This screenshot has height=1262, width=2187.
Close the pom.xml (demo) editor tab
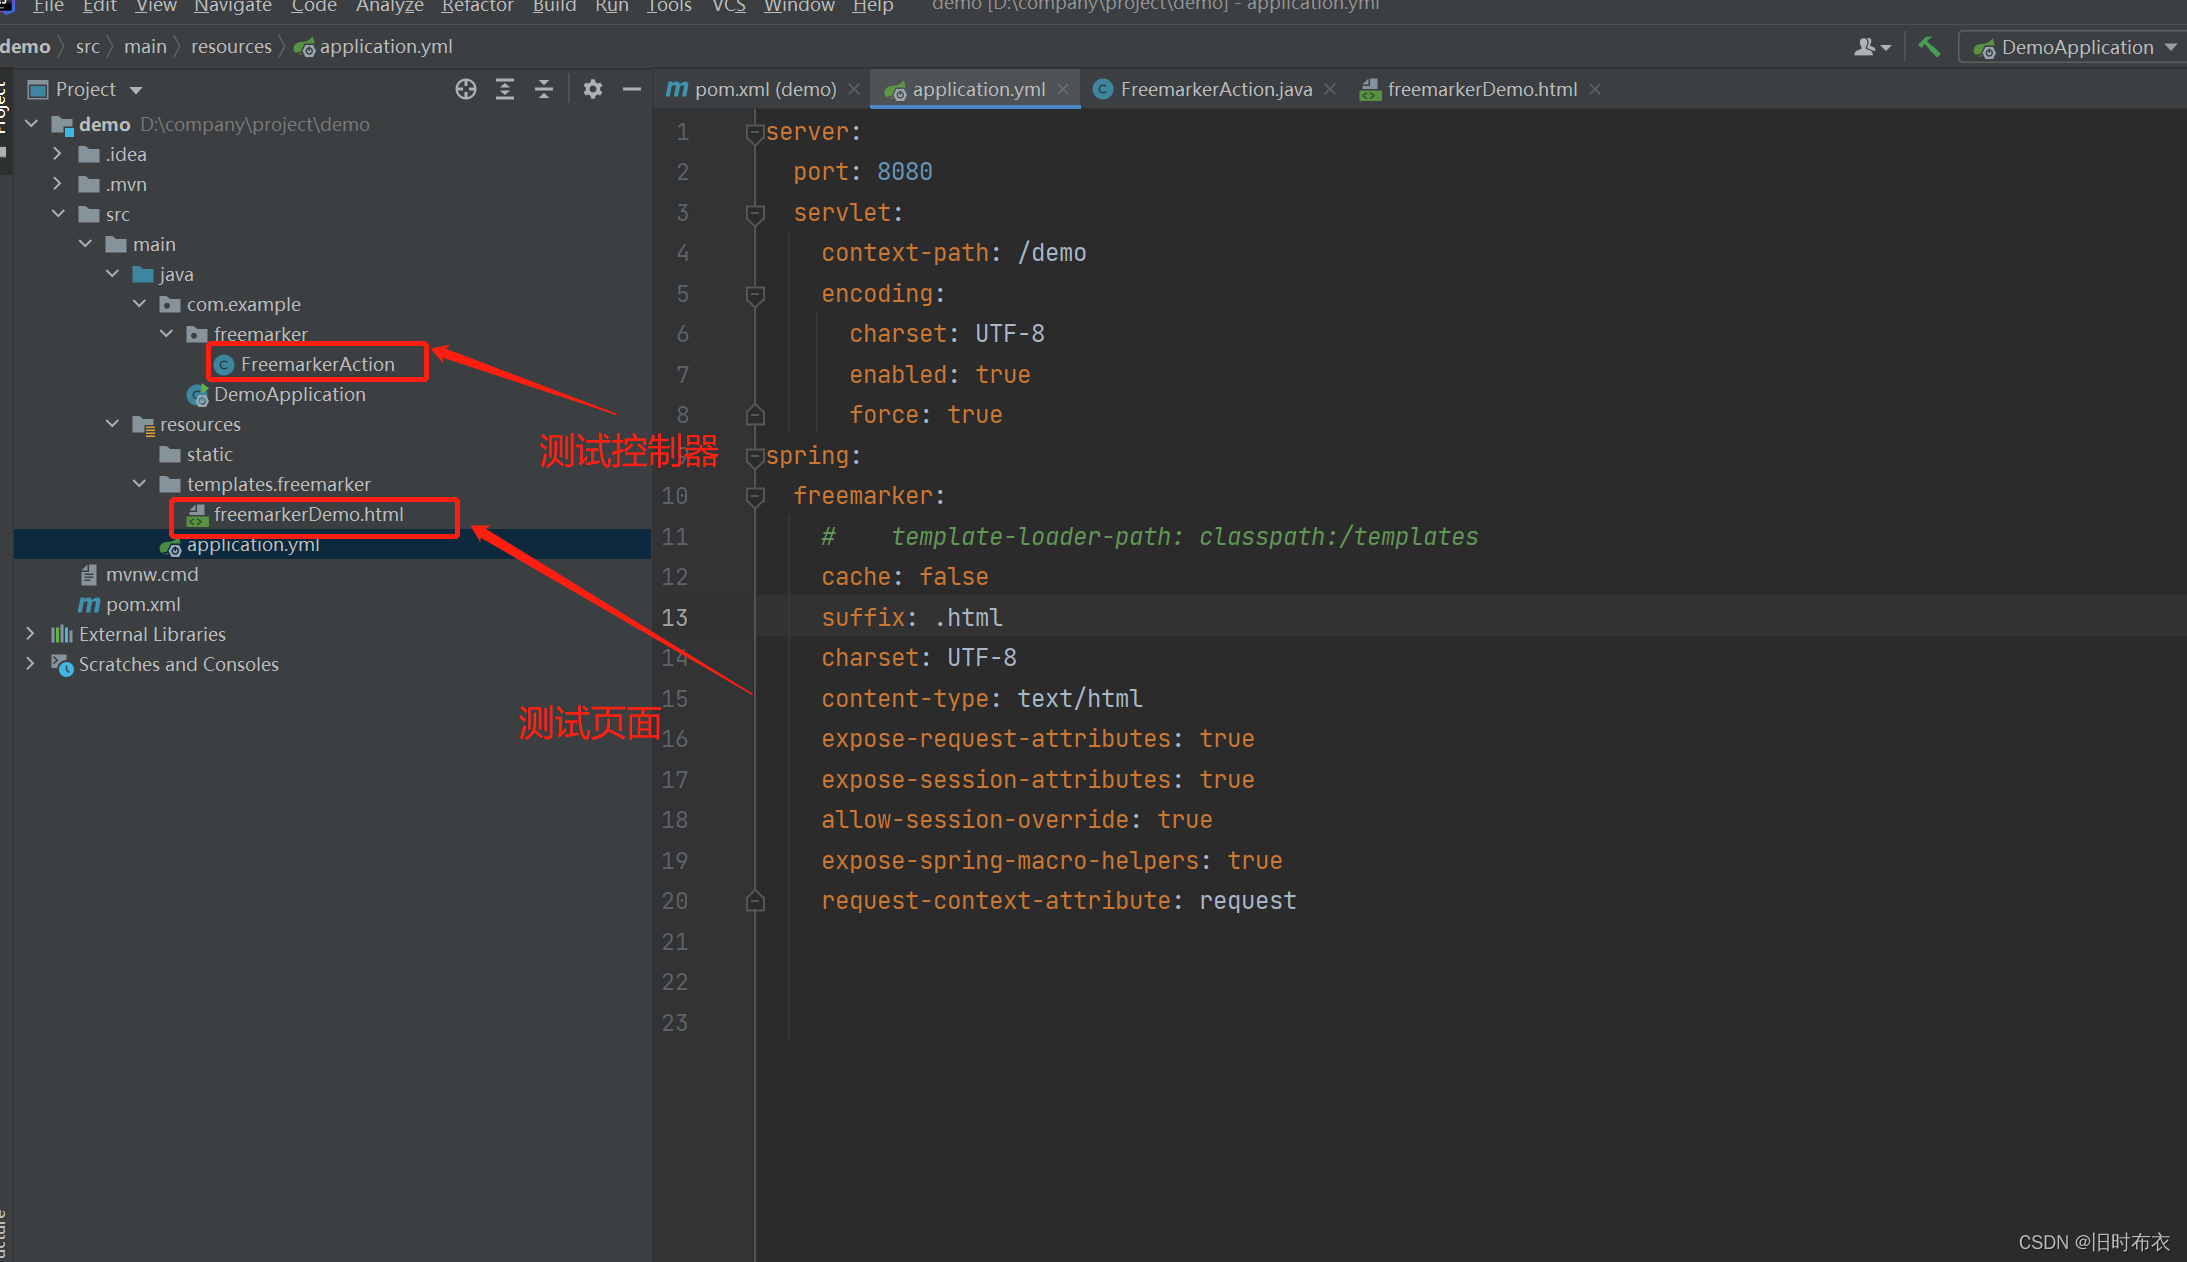coord(854,89)
